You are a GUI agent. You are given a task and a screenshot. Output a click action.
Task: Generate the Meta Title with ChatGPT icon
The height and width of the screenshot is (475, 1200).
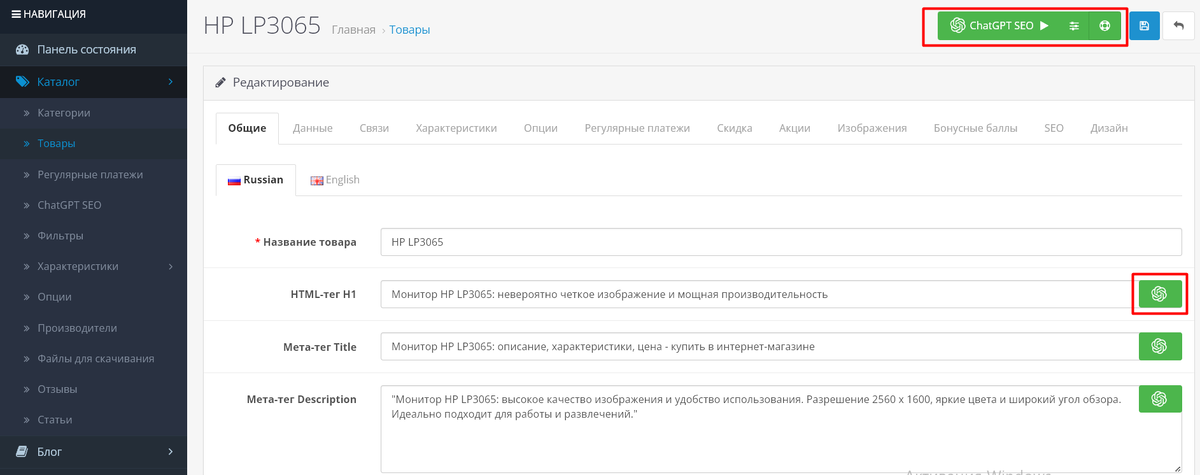click(1160, 346)
